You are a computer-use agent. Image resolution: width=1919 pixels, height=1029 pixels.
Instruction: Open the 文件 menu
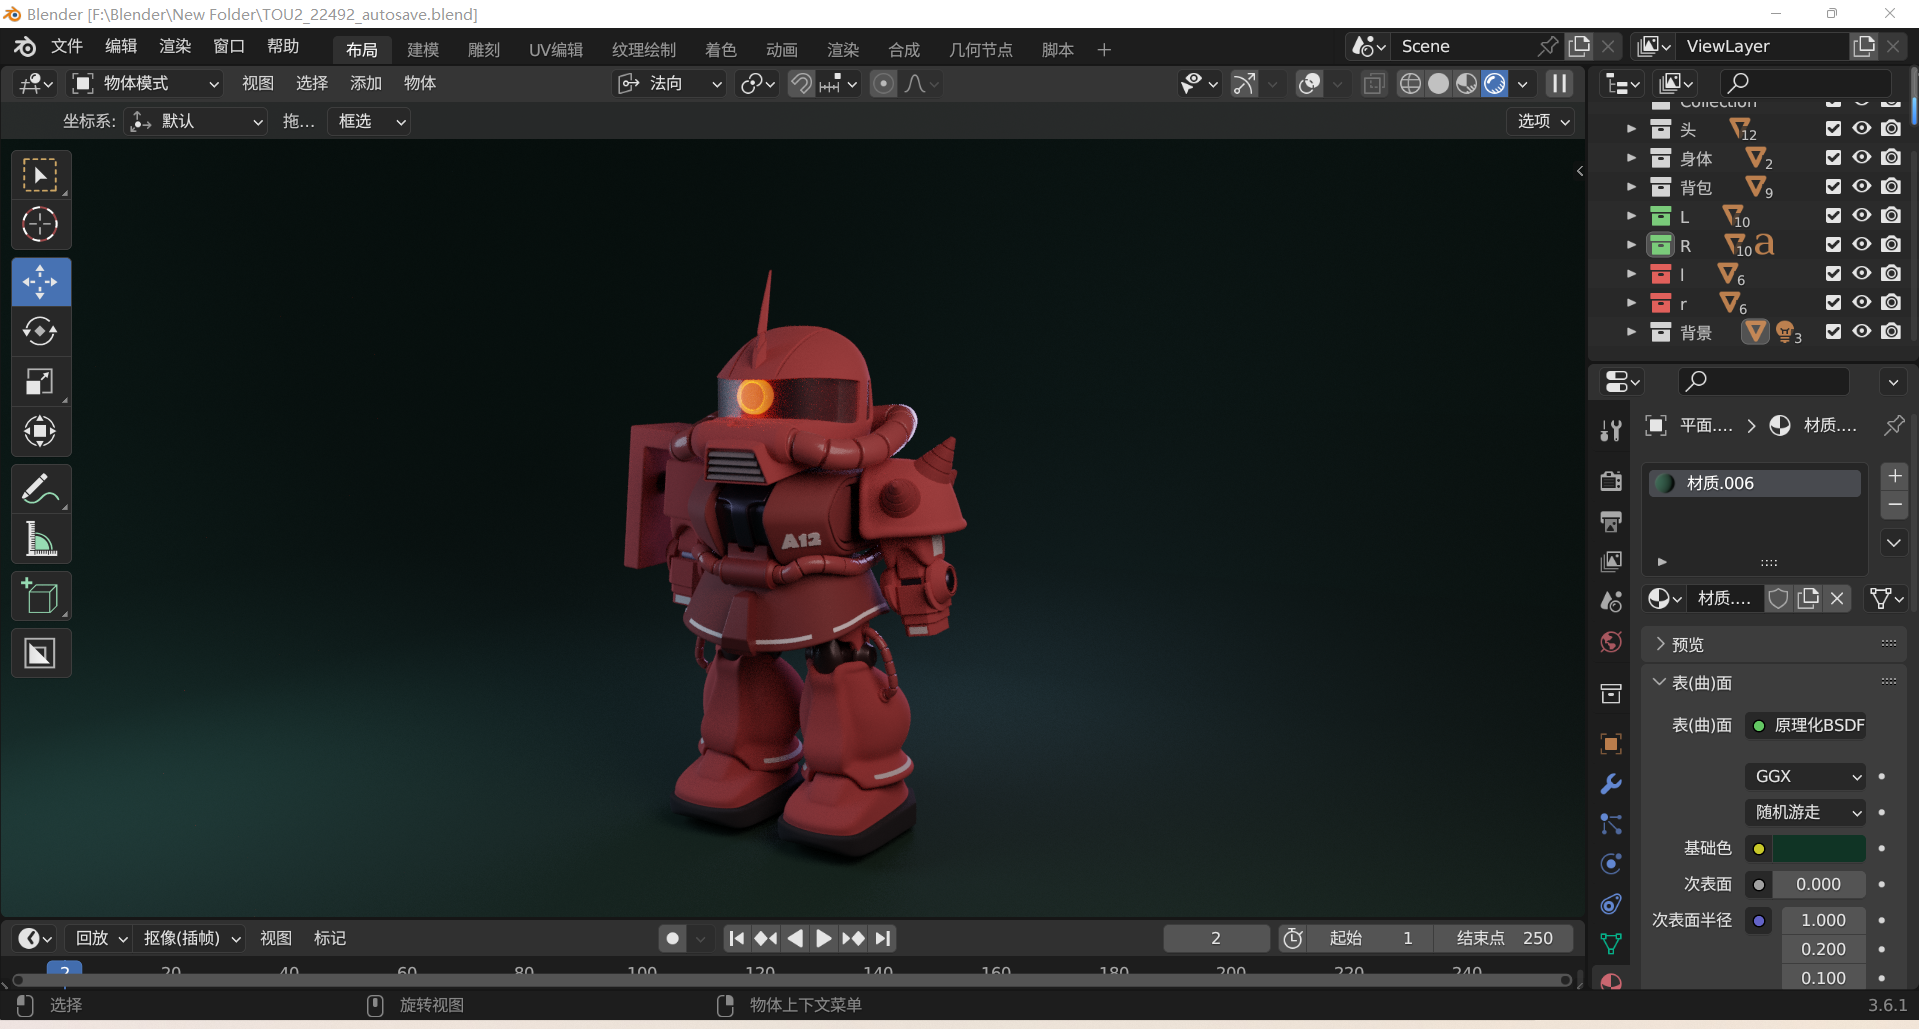(67, 47)
